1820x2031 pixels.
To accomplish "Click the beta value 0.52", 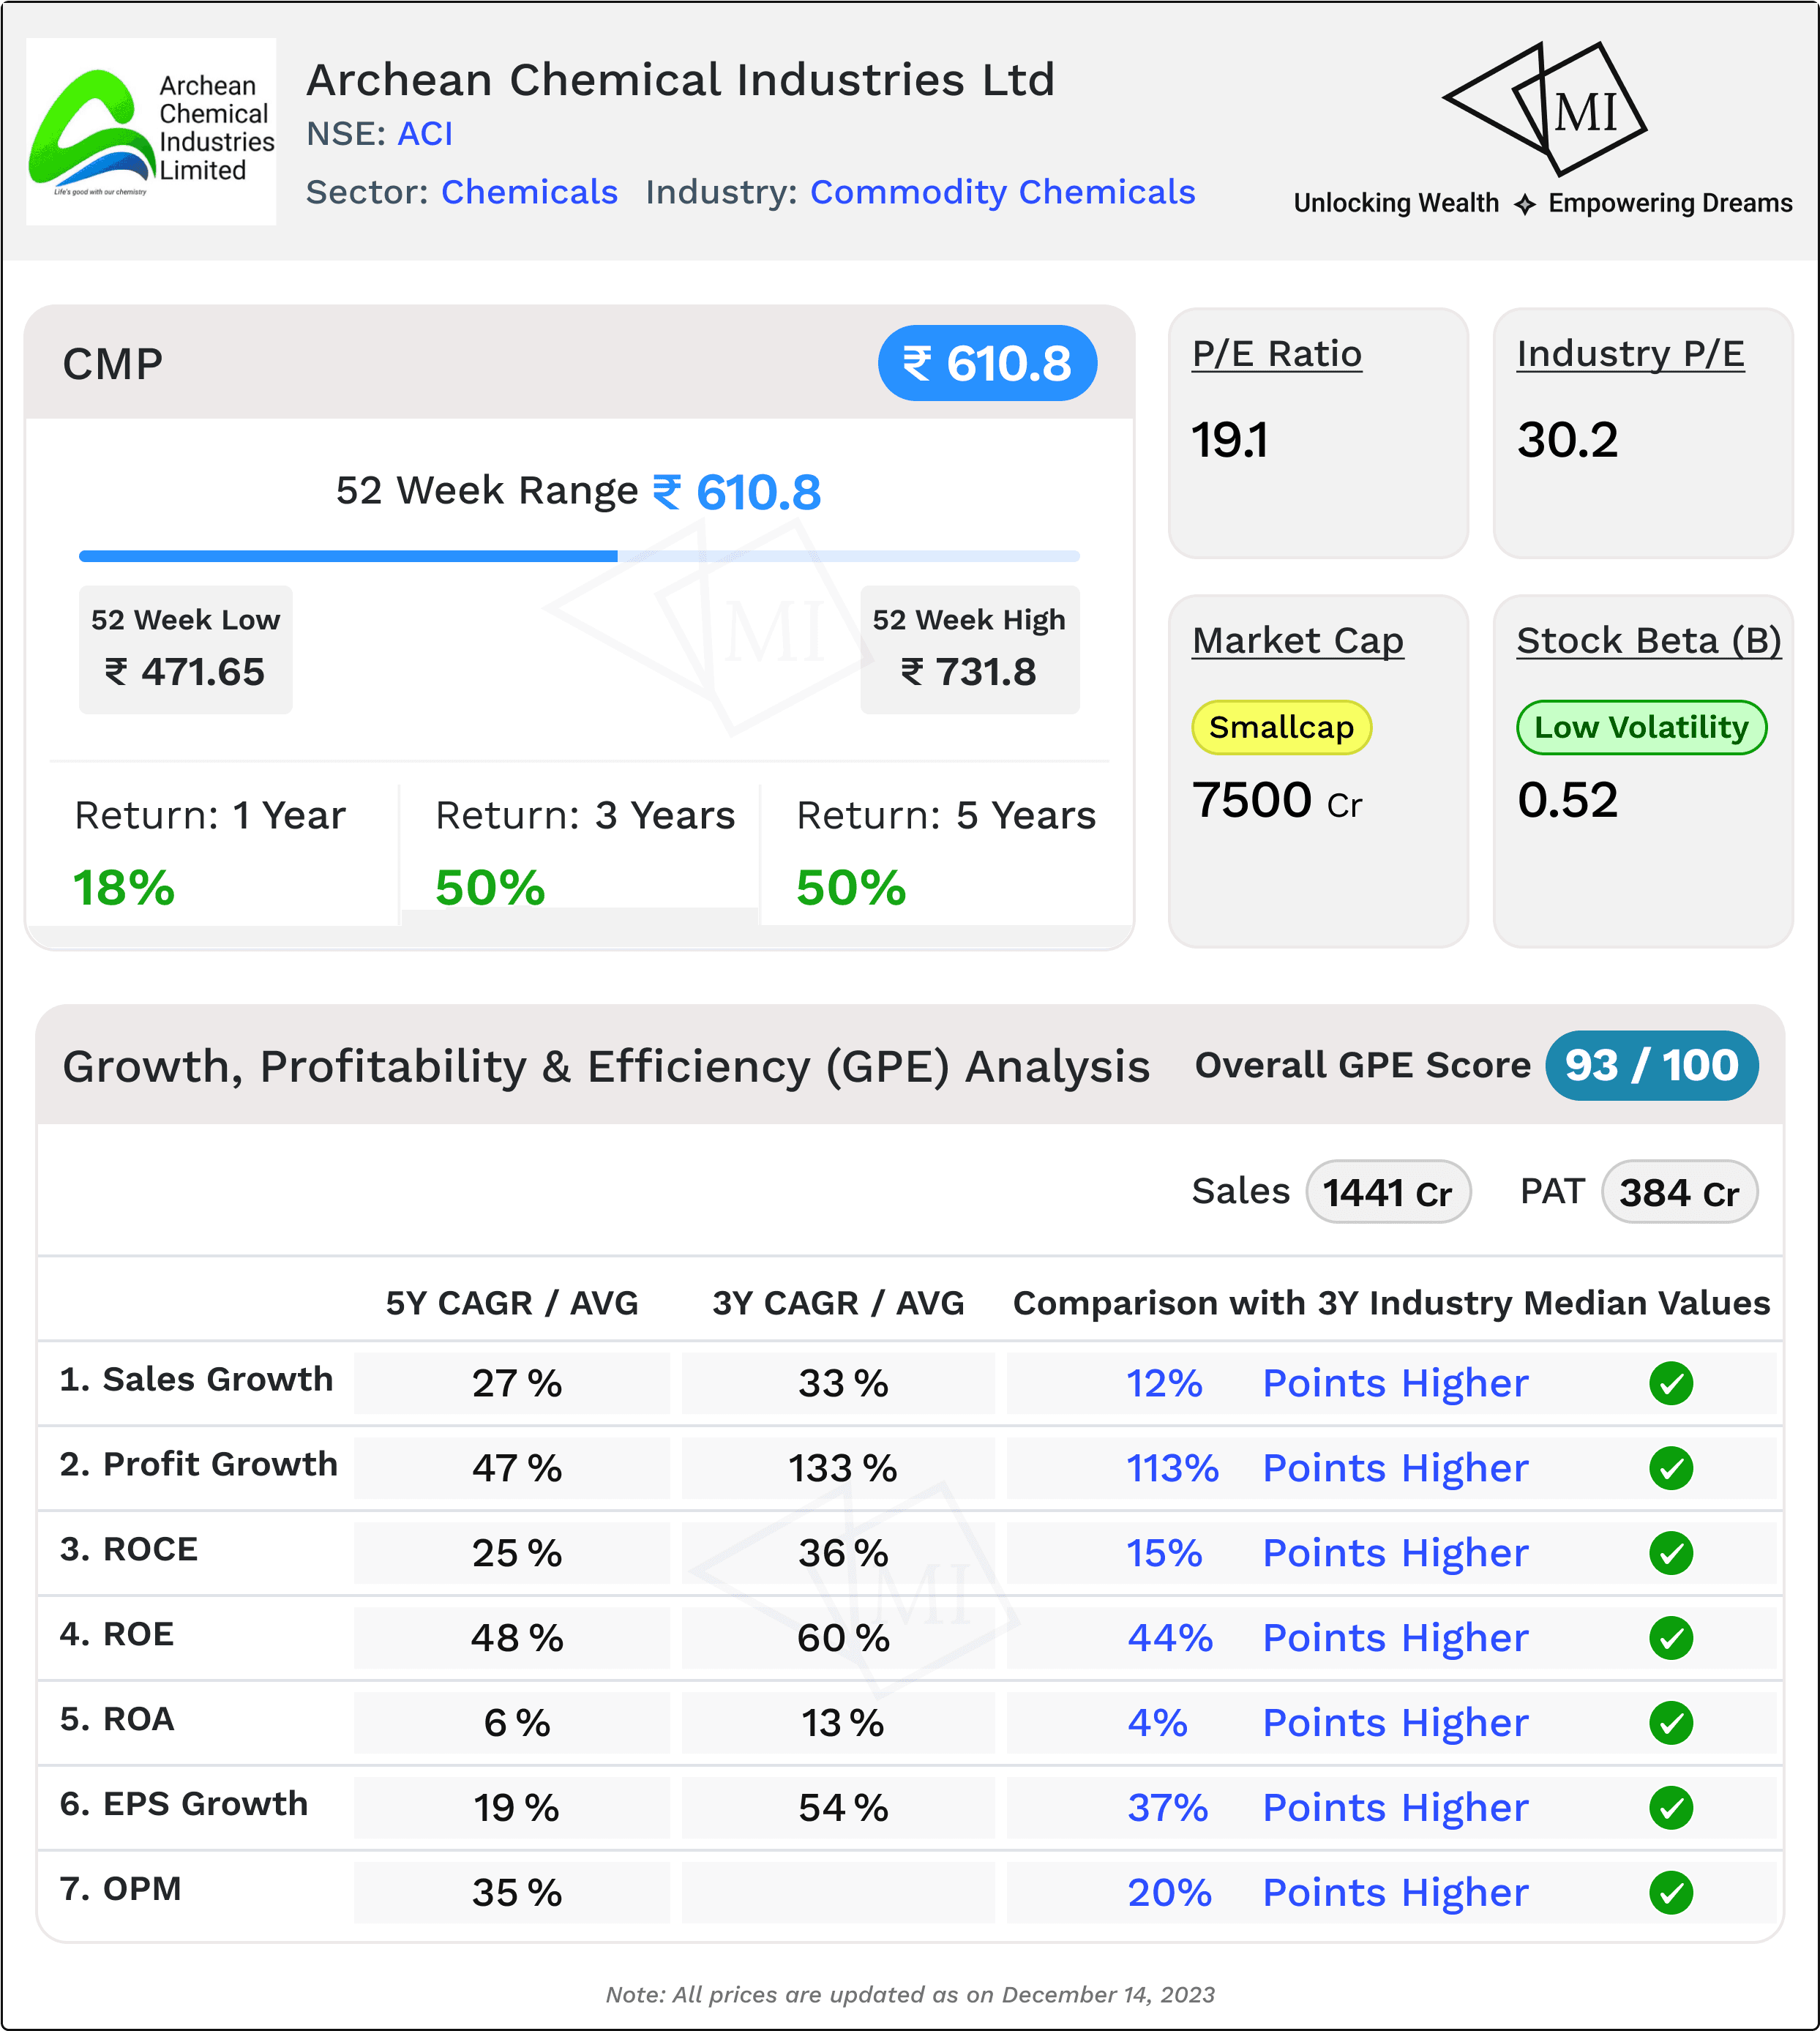I will pyautogui.click(x=1567, y=800).
